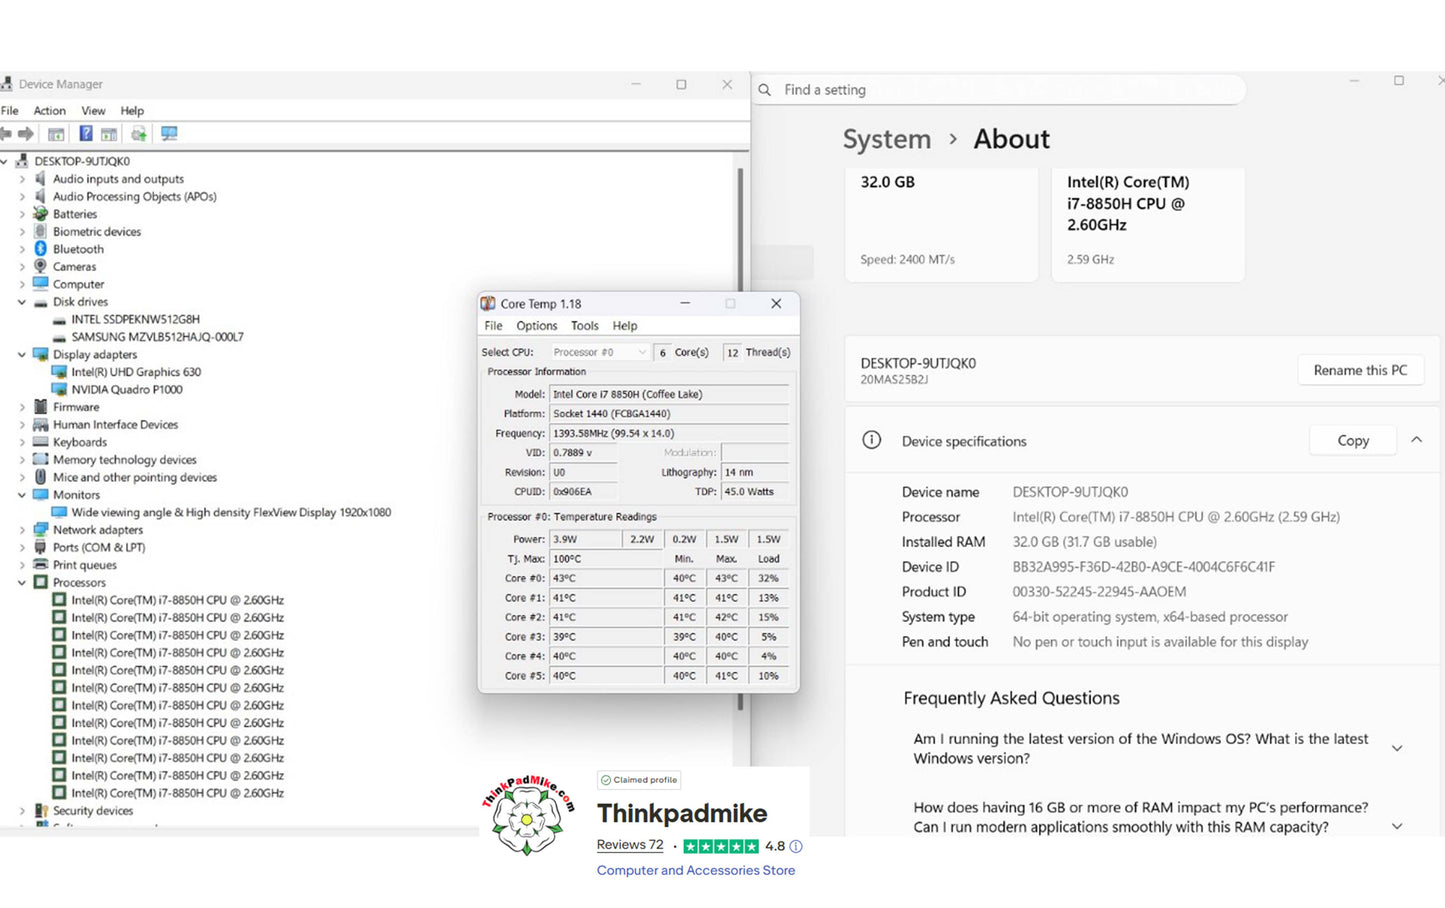This screenshot has height=908, width=1445.
Task: Collapse the Device specifications section chevron
Action: [1416, 440]
